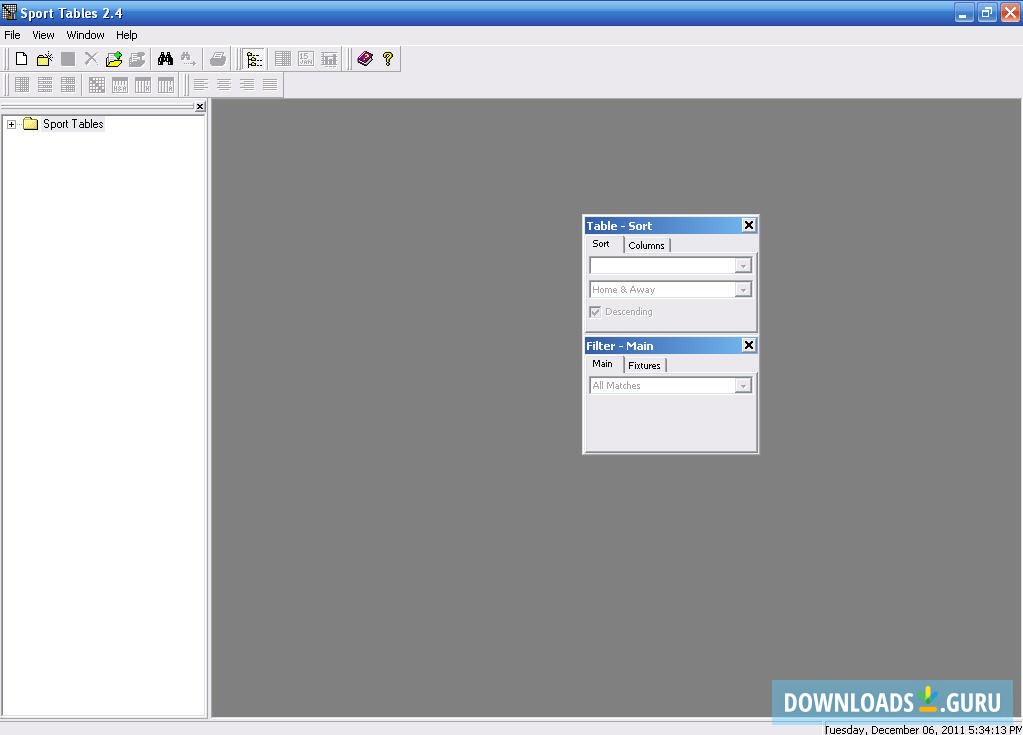Click the first full grid icon in second toolbar
Screen dimensions: 1023x735
point(22,84)
